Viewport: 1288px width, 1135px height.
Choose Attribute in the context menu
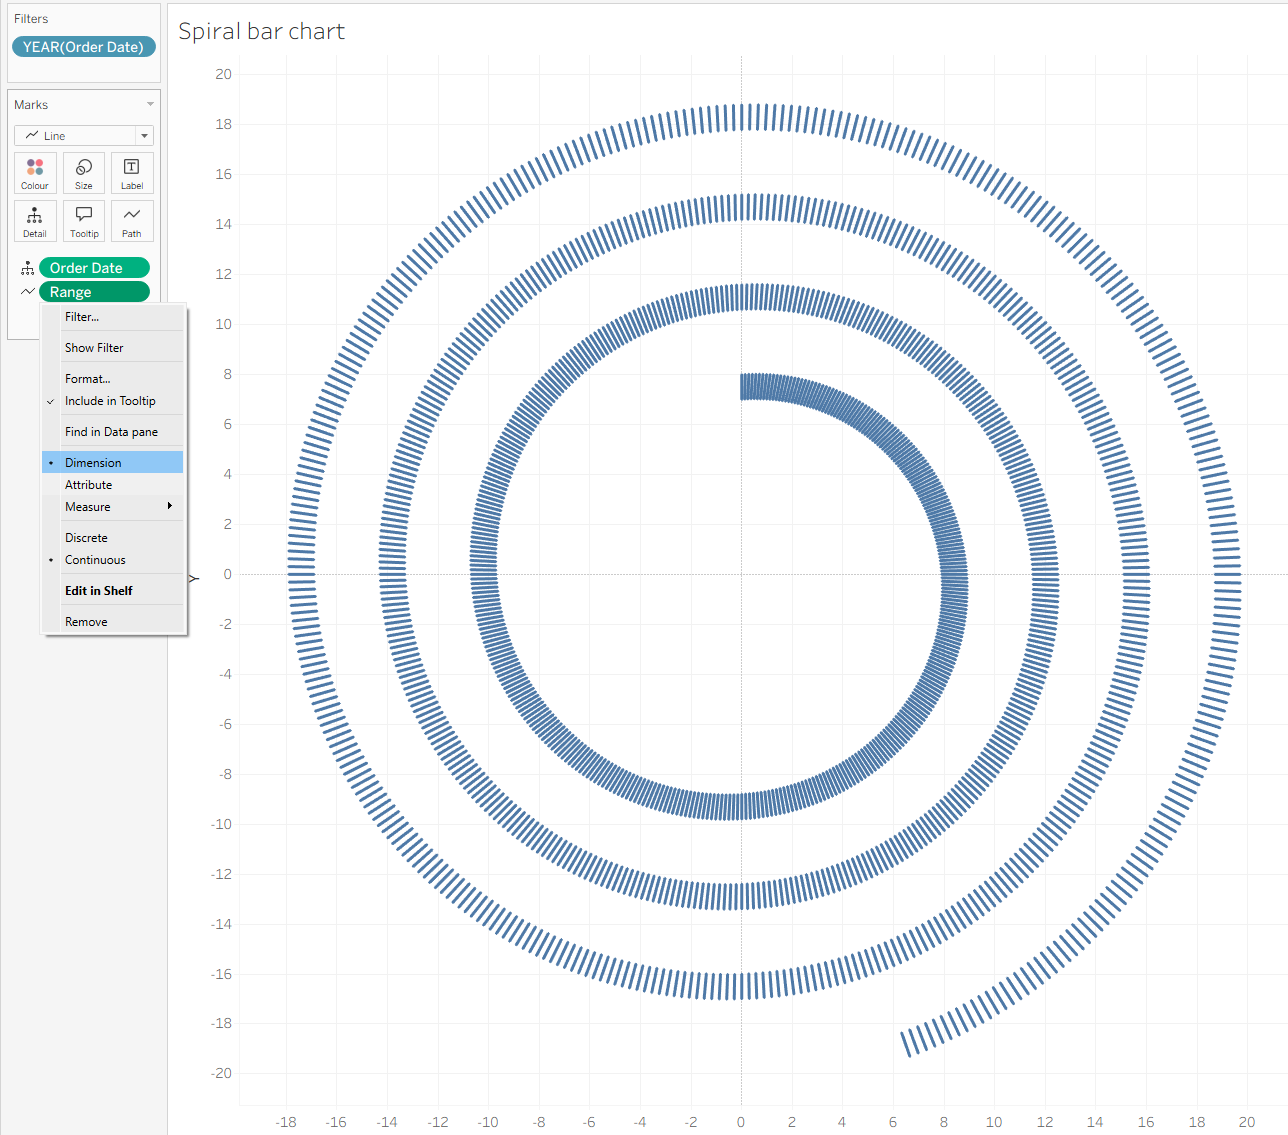(88, 485)
